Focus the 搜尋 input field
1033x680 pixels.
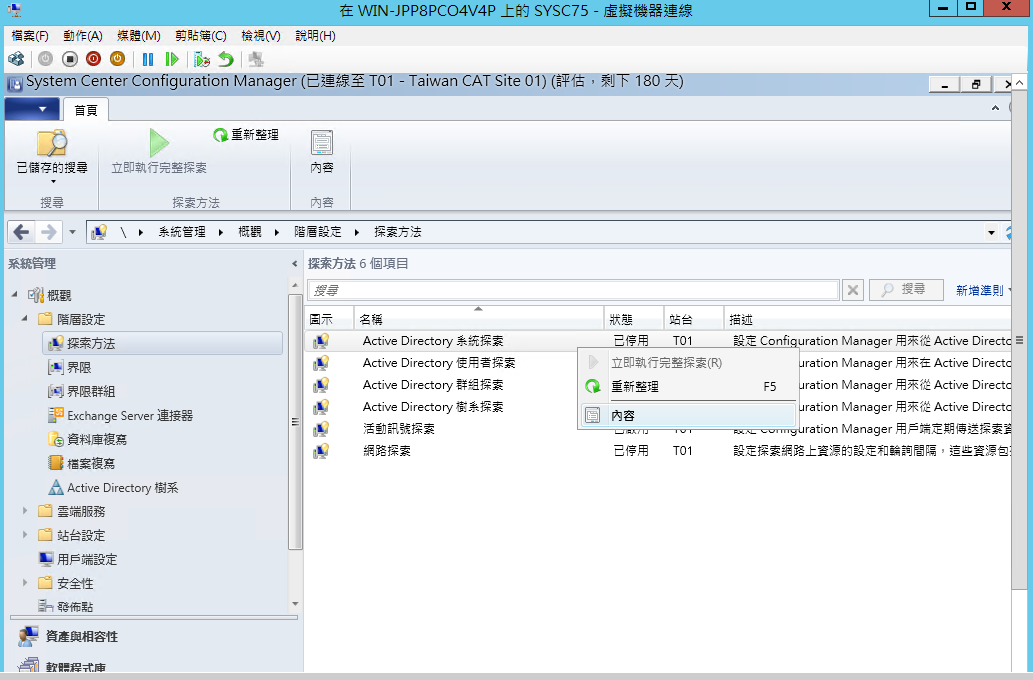[x=572, y=290]
